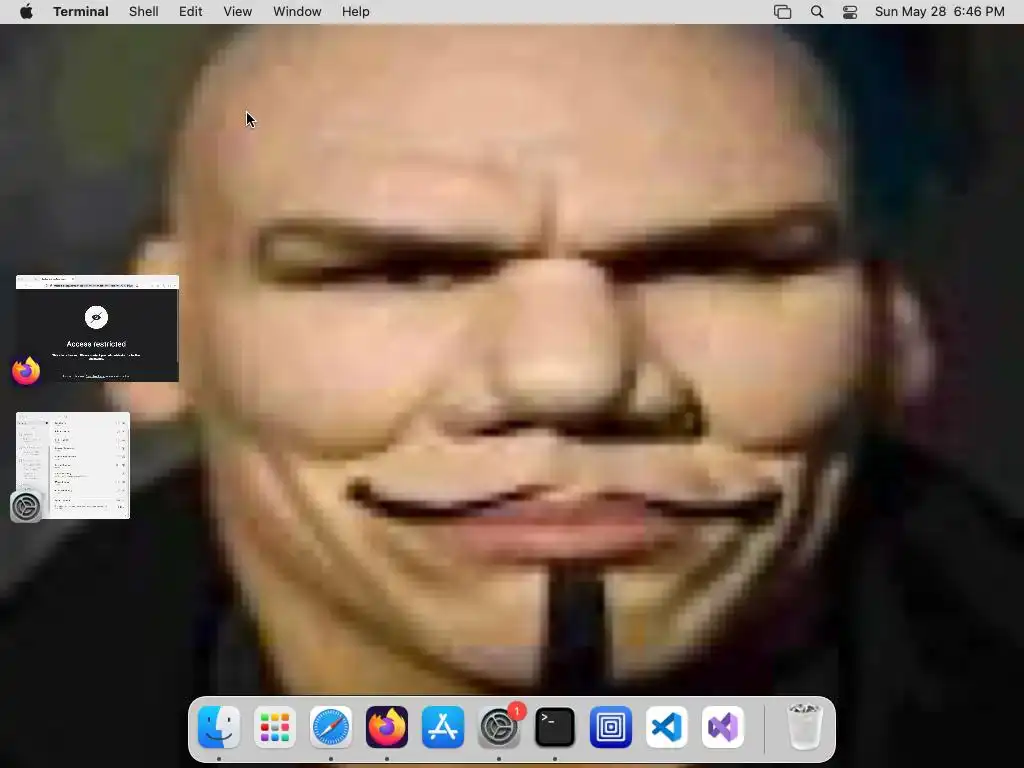Screen dimensions: 1024x768
Task: Switch to System Settings window thumbnail
Action: point(73,466)
